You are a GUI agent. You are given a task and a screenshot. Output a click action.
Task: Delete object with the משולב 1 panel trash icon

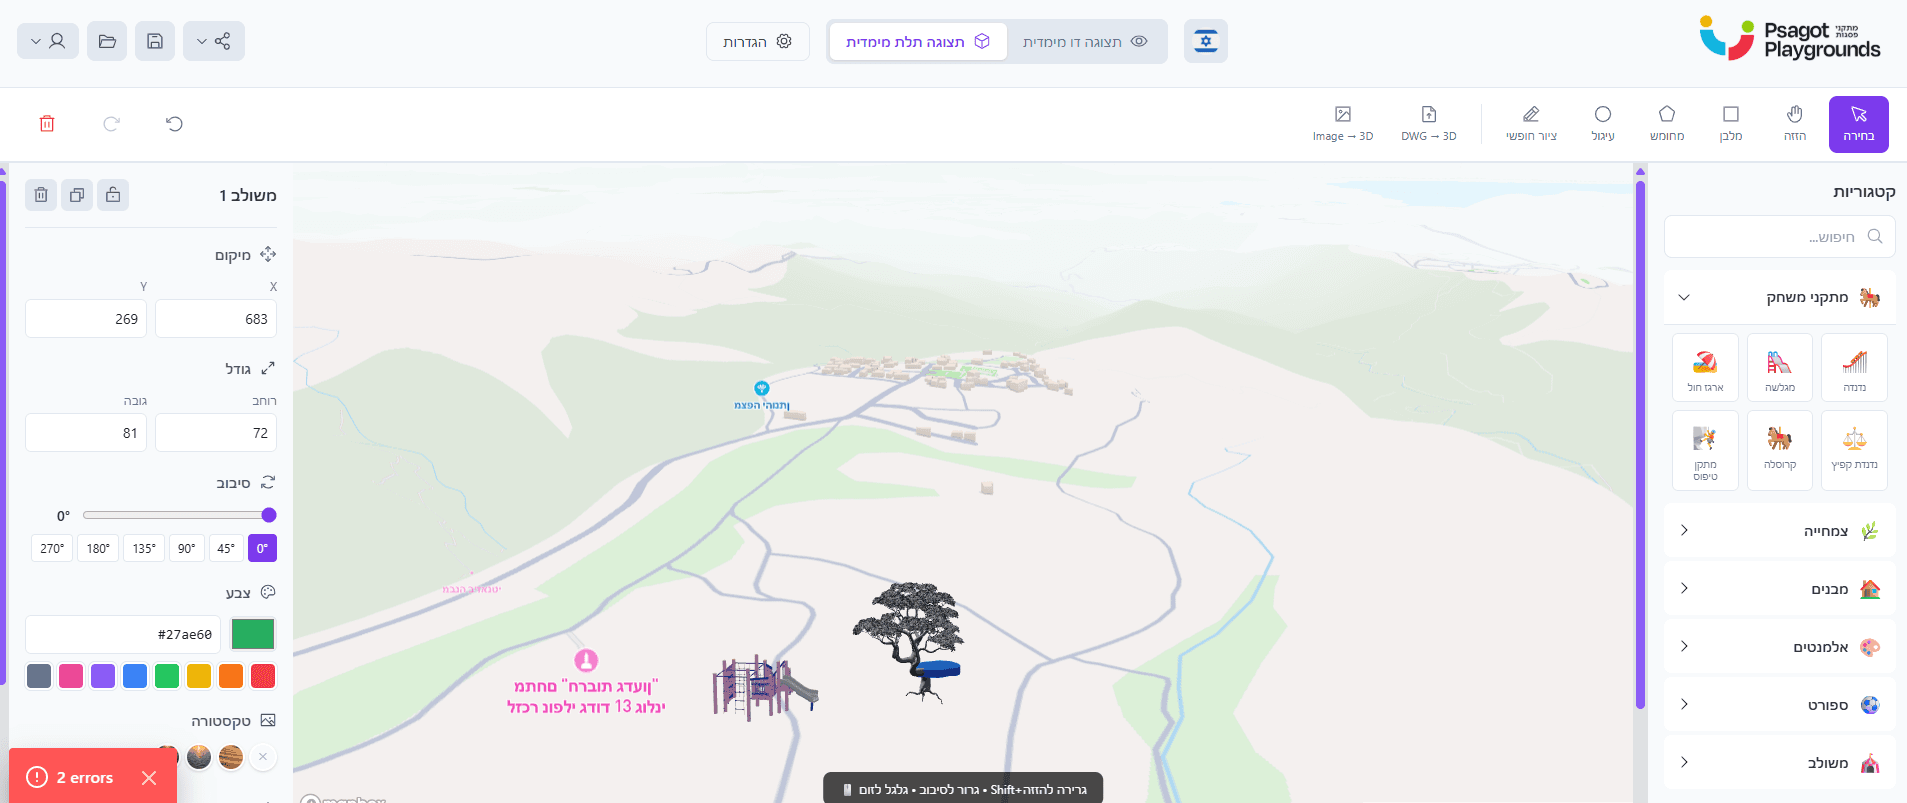click(41, 195)
